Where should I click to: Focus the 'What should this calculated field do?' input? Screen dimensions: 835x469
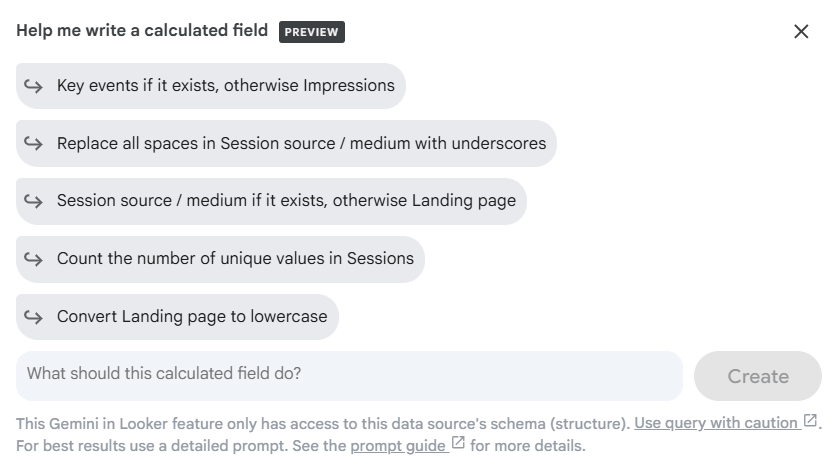point(349,375)
